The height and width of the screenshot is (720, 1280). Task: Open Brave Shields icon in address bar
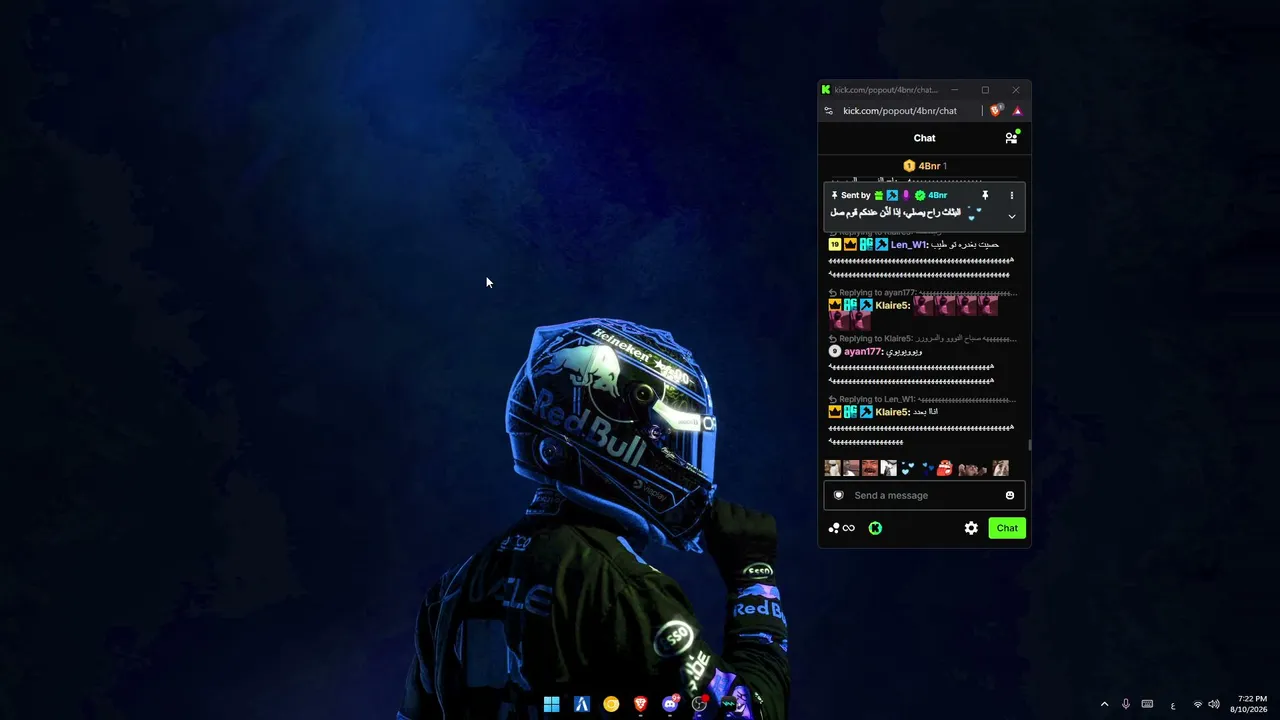(996, 111)
